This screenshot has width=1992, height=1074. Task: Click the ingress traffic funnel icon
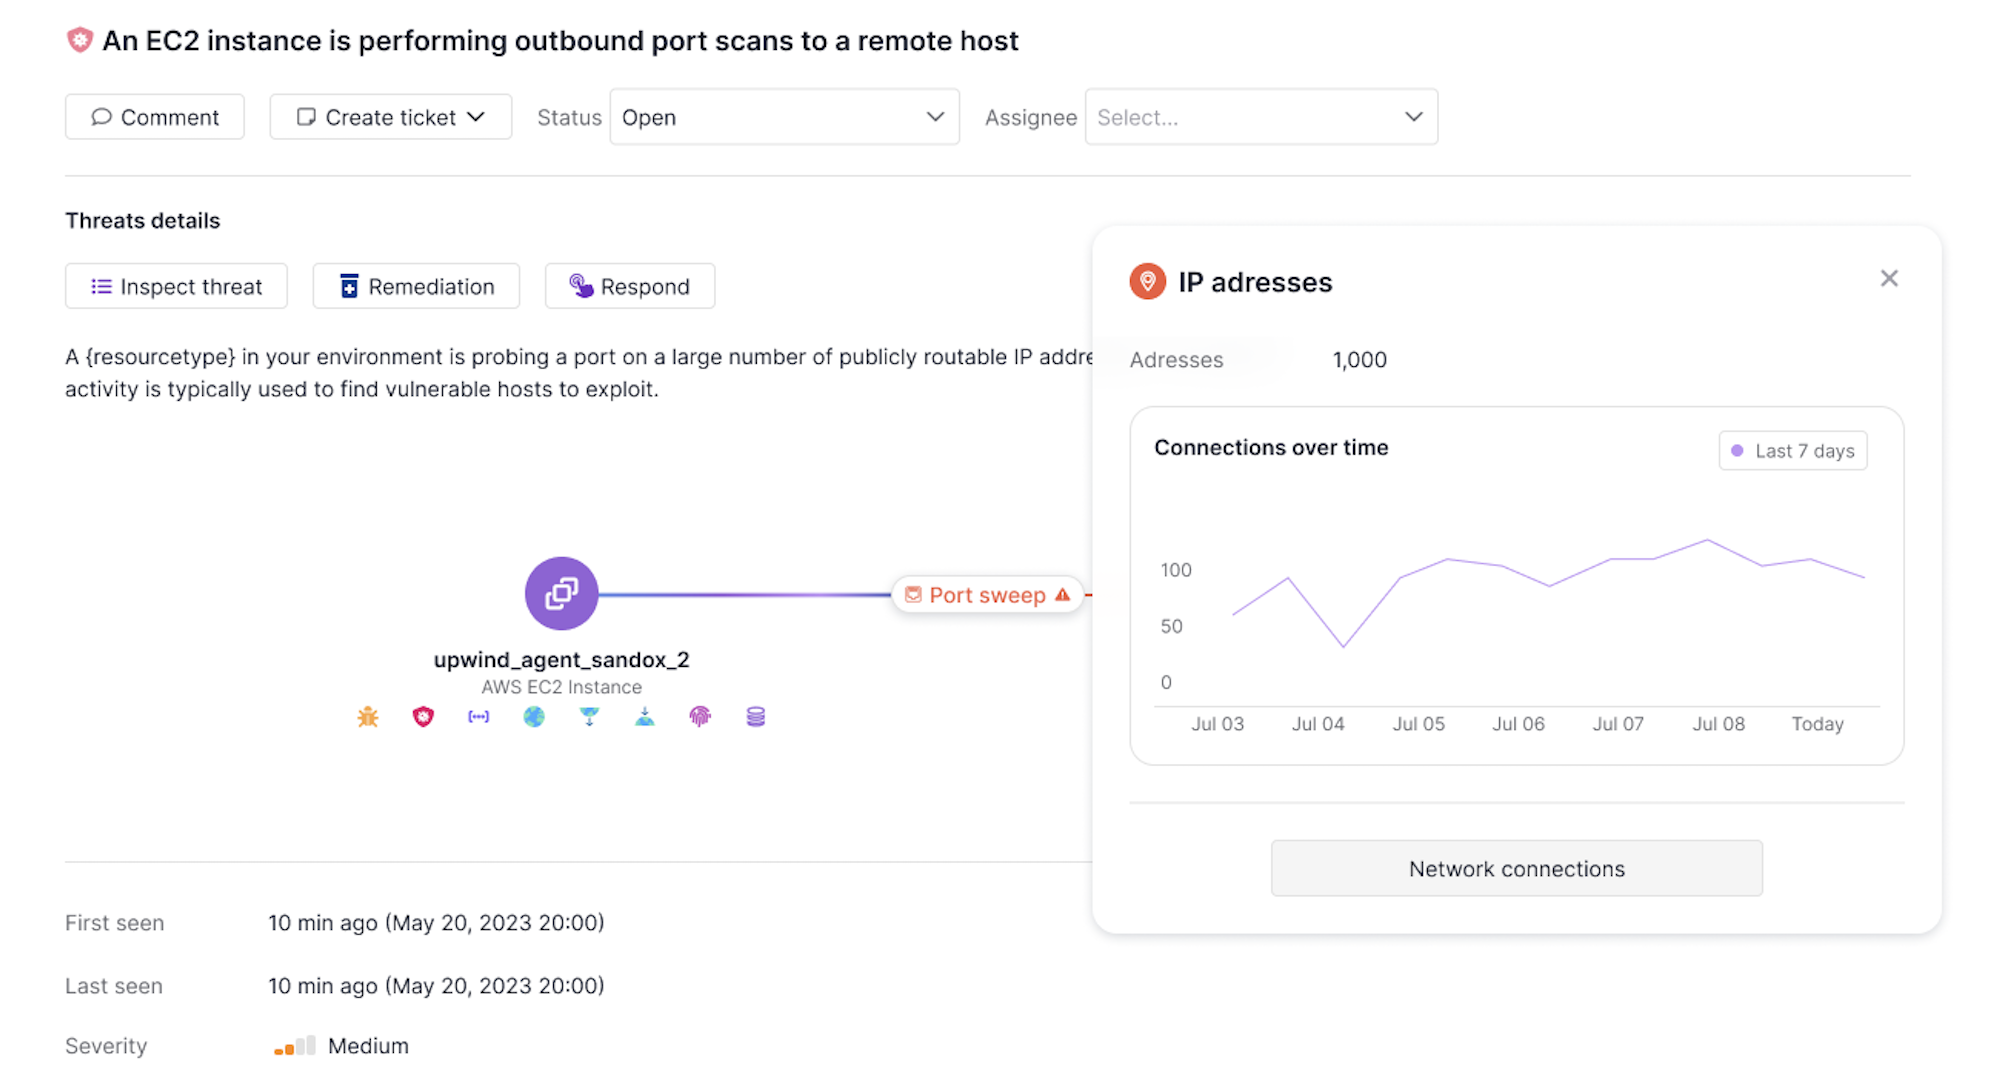589,716
